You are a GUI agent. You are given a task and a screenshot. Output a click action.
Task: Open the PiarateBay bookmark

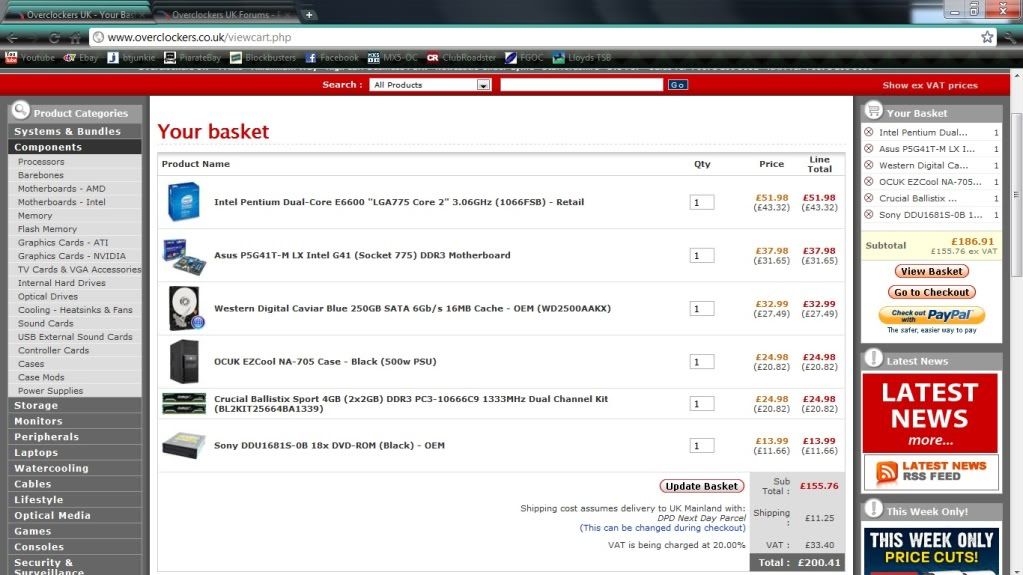pos(192,57)
